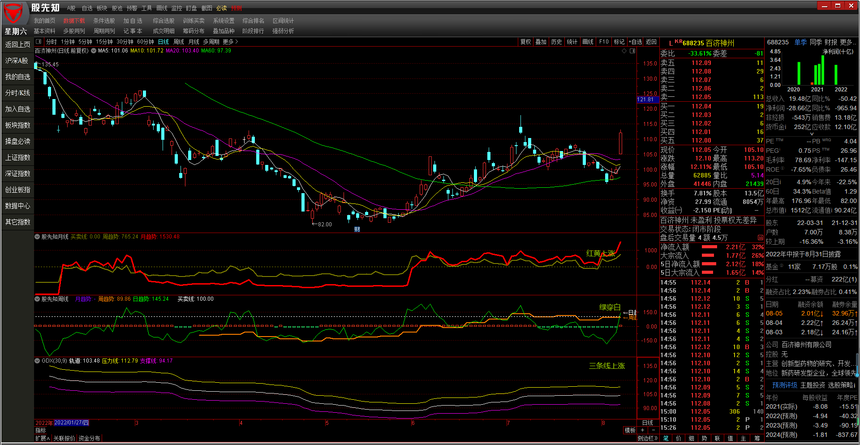Open the 工具 tools menu
This screenshot has height=445, width=860.
point(146,9)
